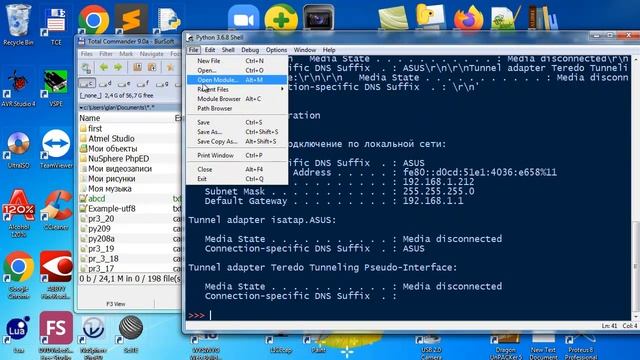Select file 'py209' in list
Screen dimensions: 640x360
tap(130, 229)
